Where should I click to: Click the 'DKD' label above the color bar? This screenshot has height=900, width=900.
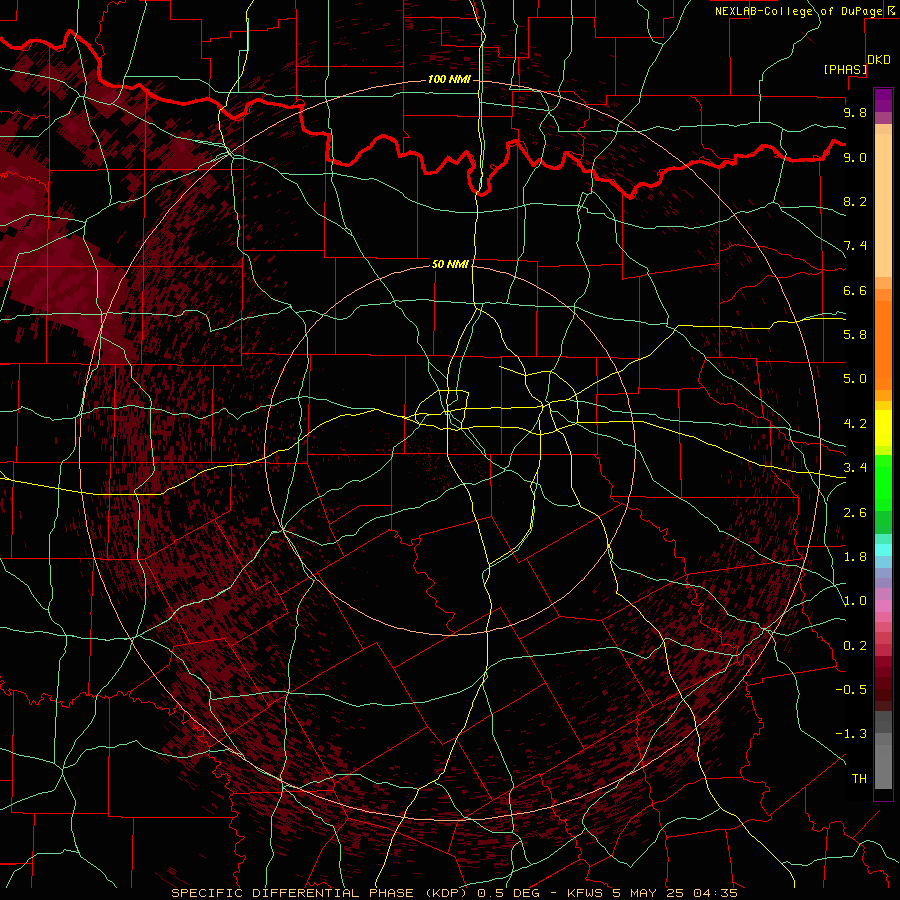click(x=879, y=60)
